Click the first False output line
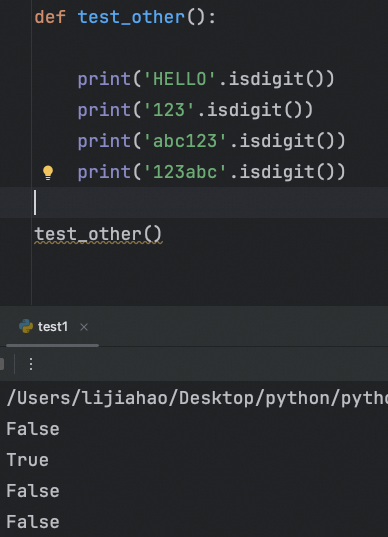 pyautogui.click(x=33, y=429)
